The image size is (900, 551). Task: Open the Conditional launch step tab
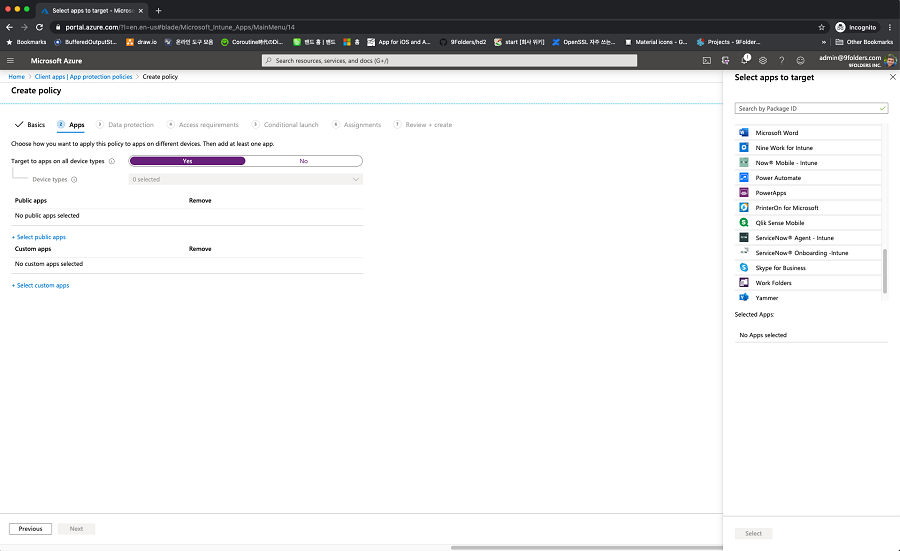(x=285, y=125)
